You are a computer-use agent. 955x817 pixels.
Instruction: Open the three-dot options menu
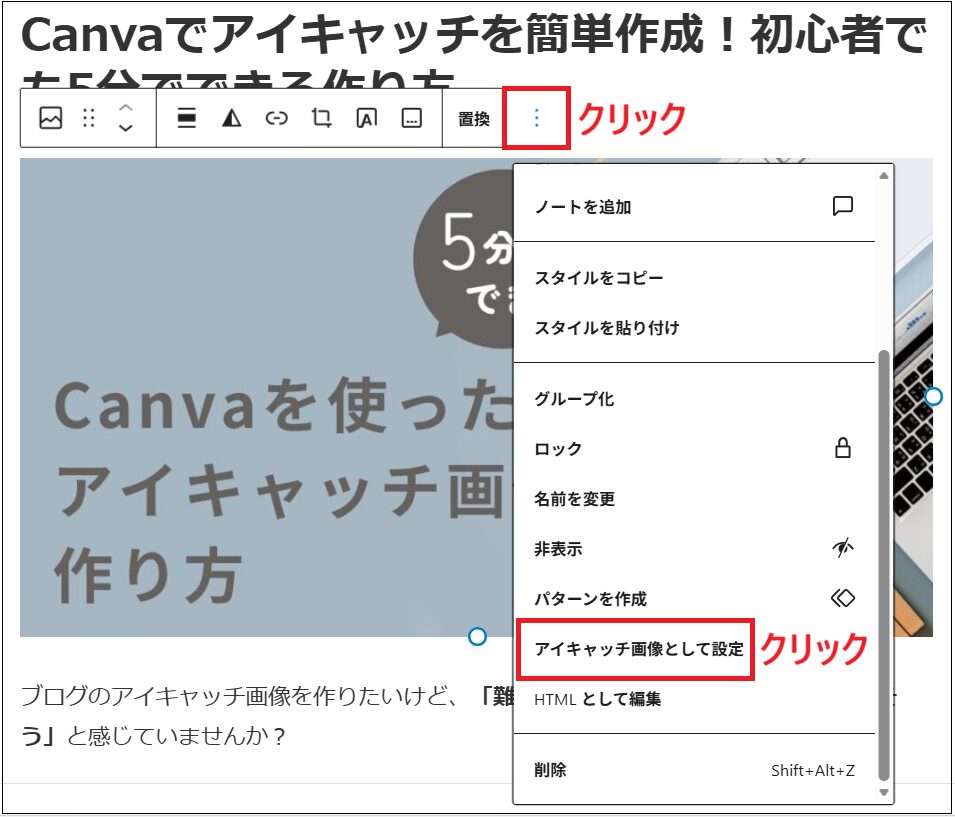point(537,118)
